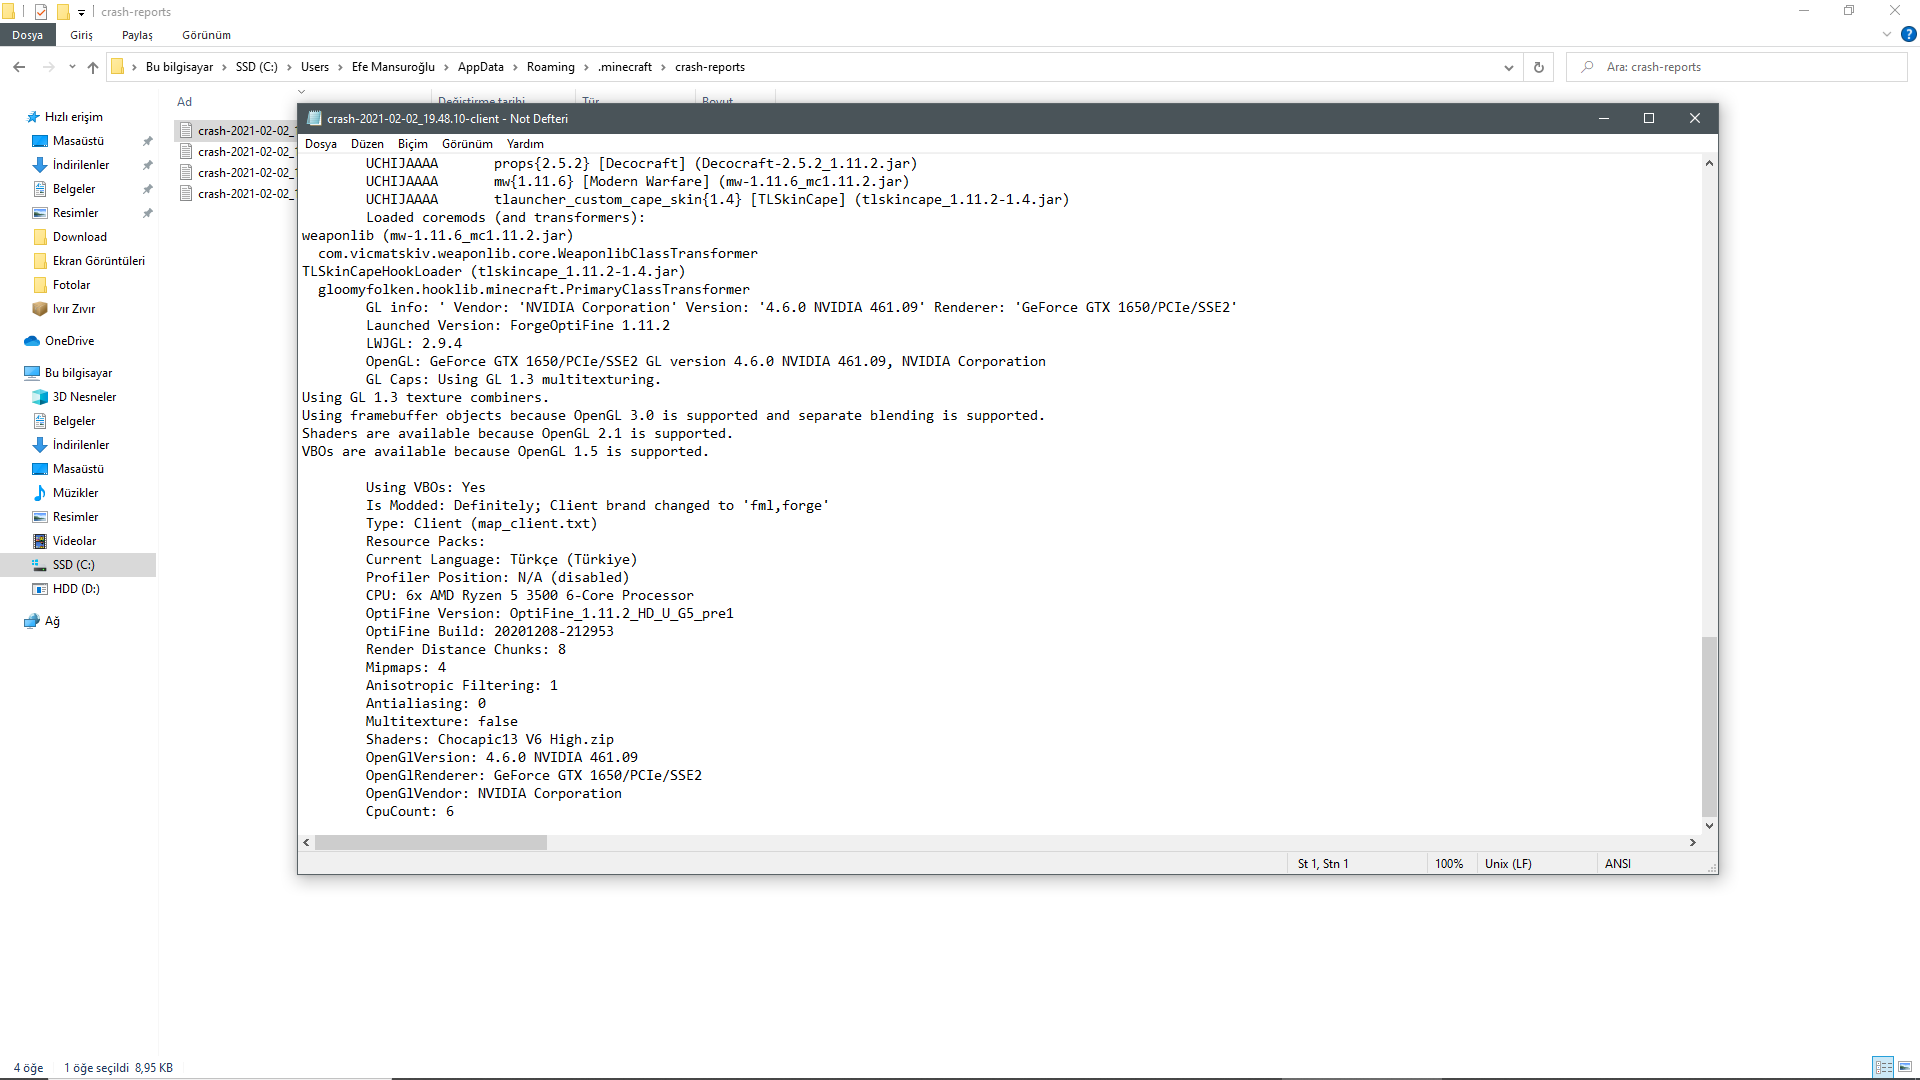Viewport: 1920px width, 1080px height.
Task: Sort files by the Ad column header
Action: [185, 102]
